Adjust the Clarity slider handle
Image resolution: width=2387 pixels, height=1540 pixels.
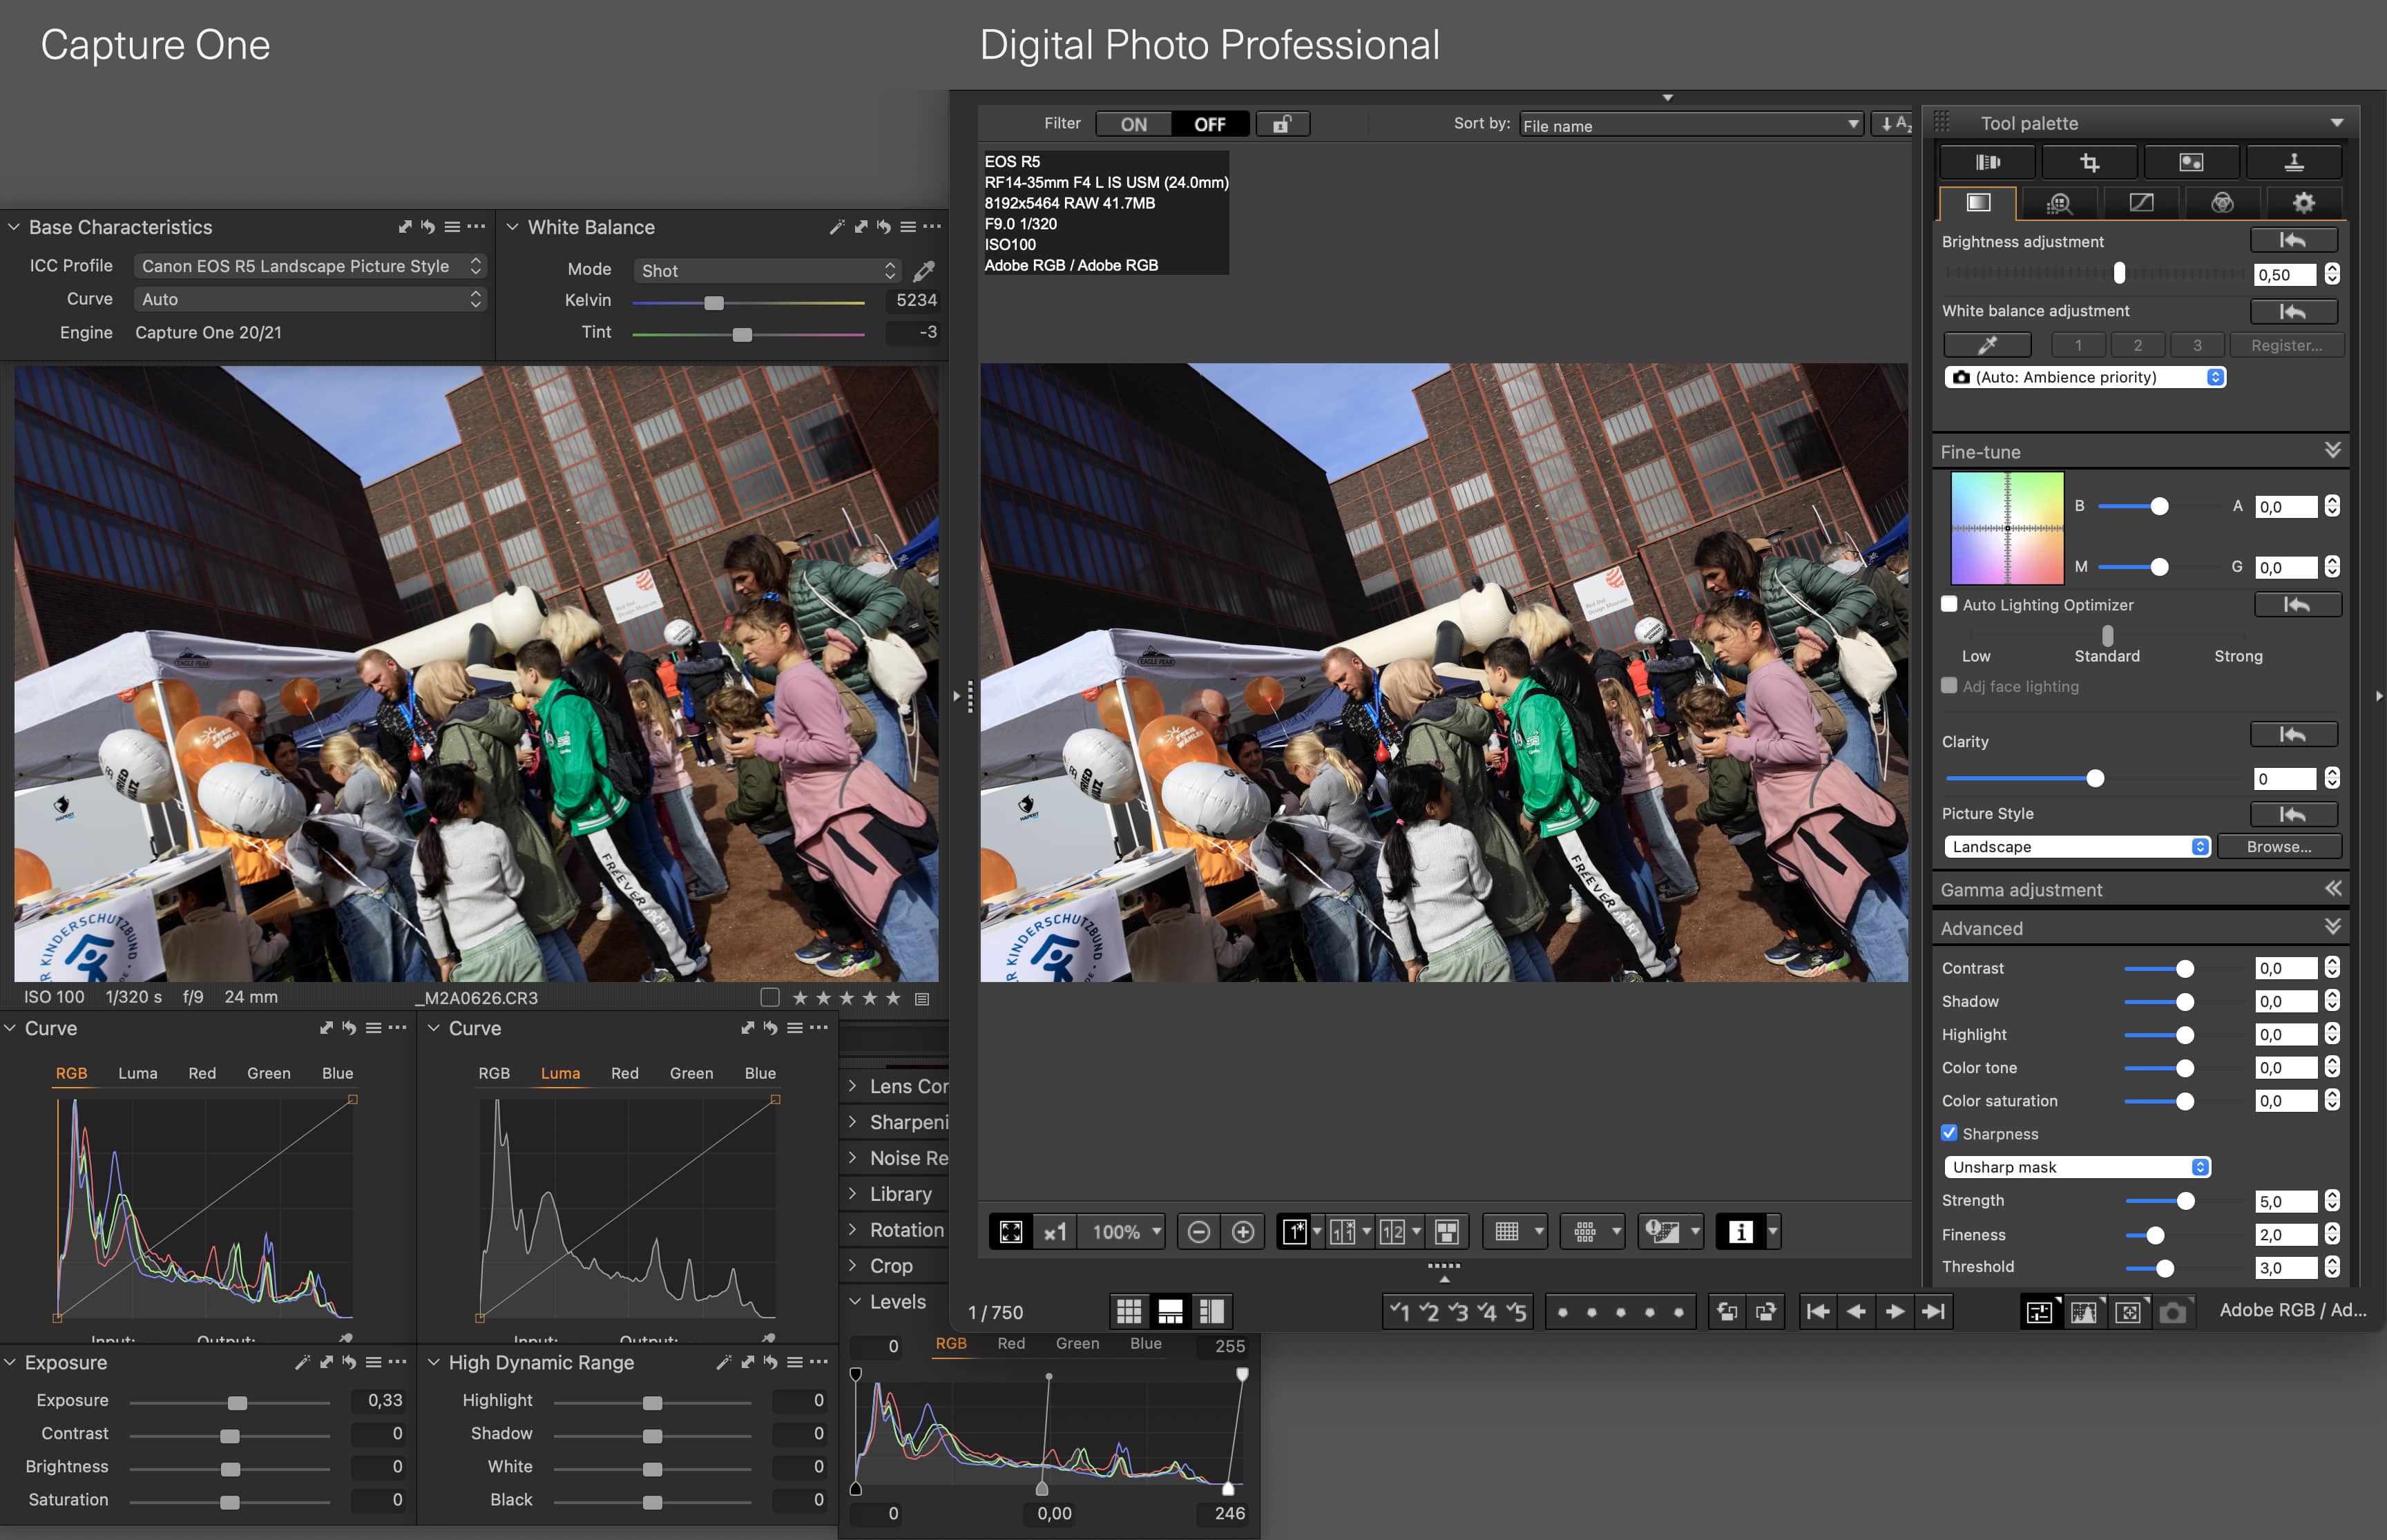coord(2095,778)
